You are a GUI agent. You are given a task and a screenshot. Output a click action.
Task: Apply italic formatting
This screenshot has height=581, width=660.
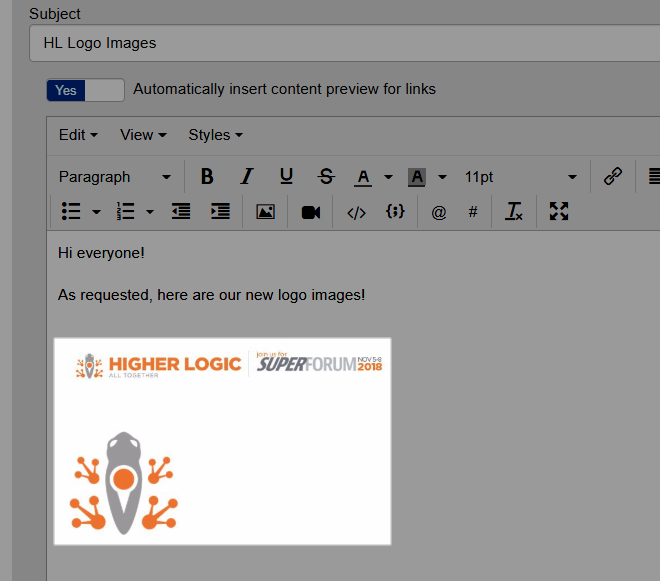click(x=247, y=176)
